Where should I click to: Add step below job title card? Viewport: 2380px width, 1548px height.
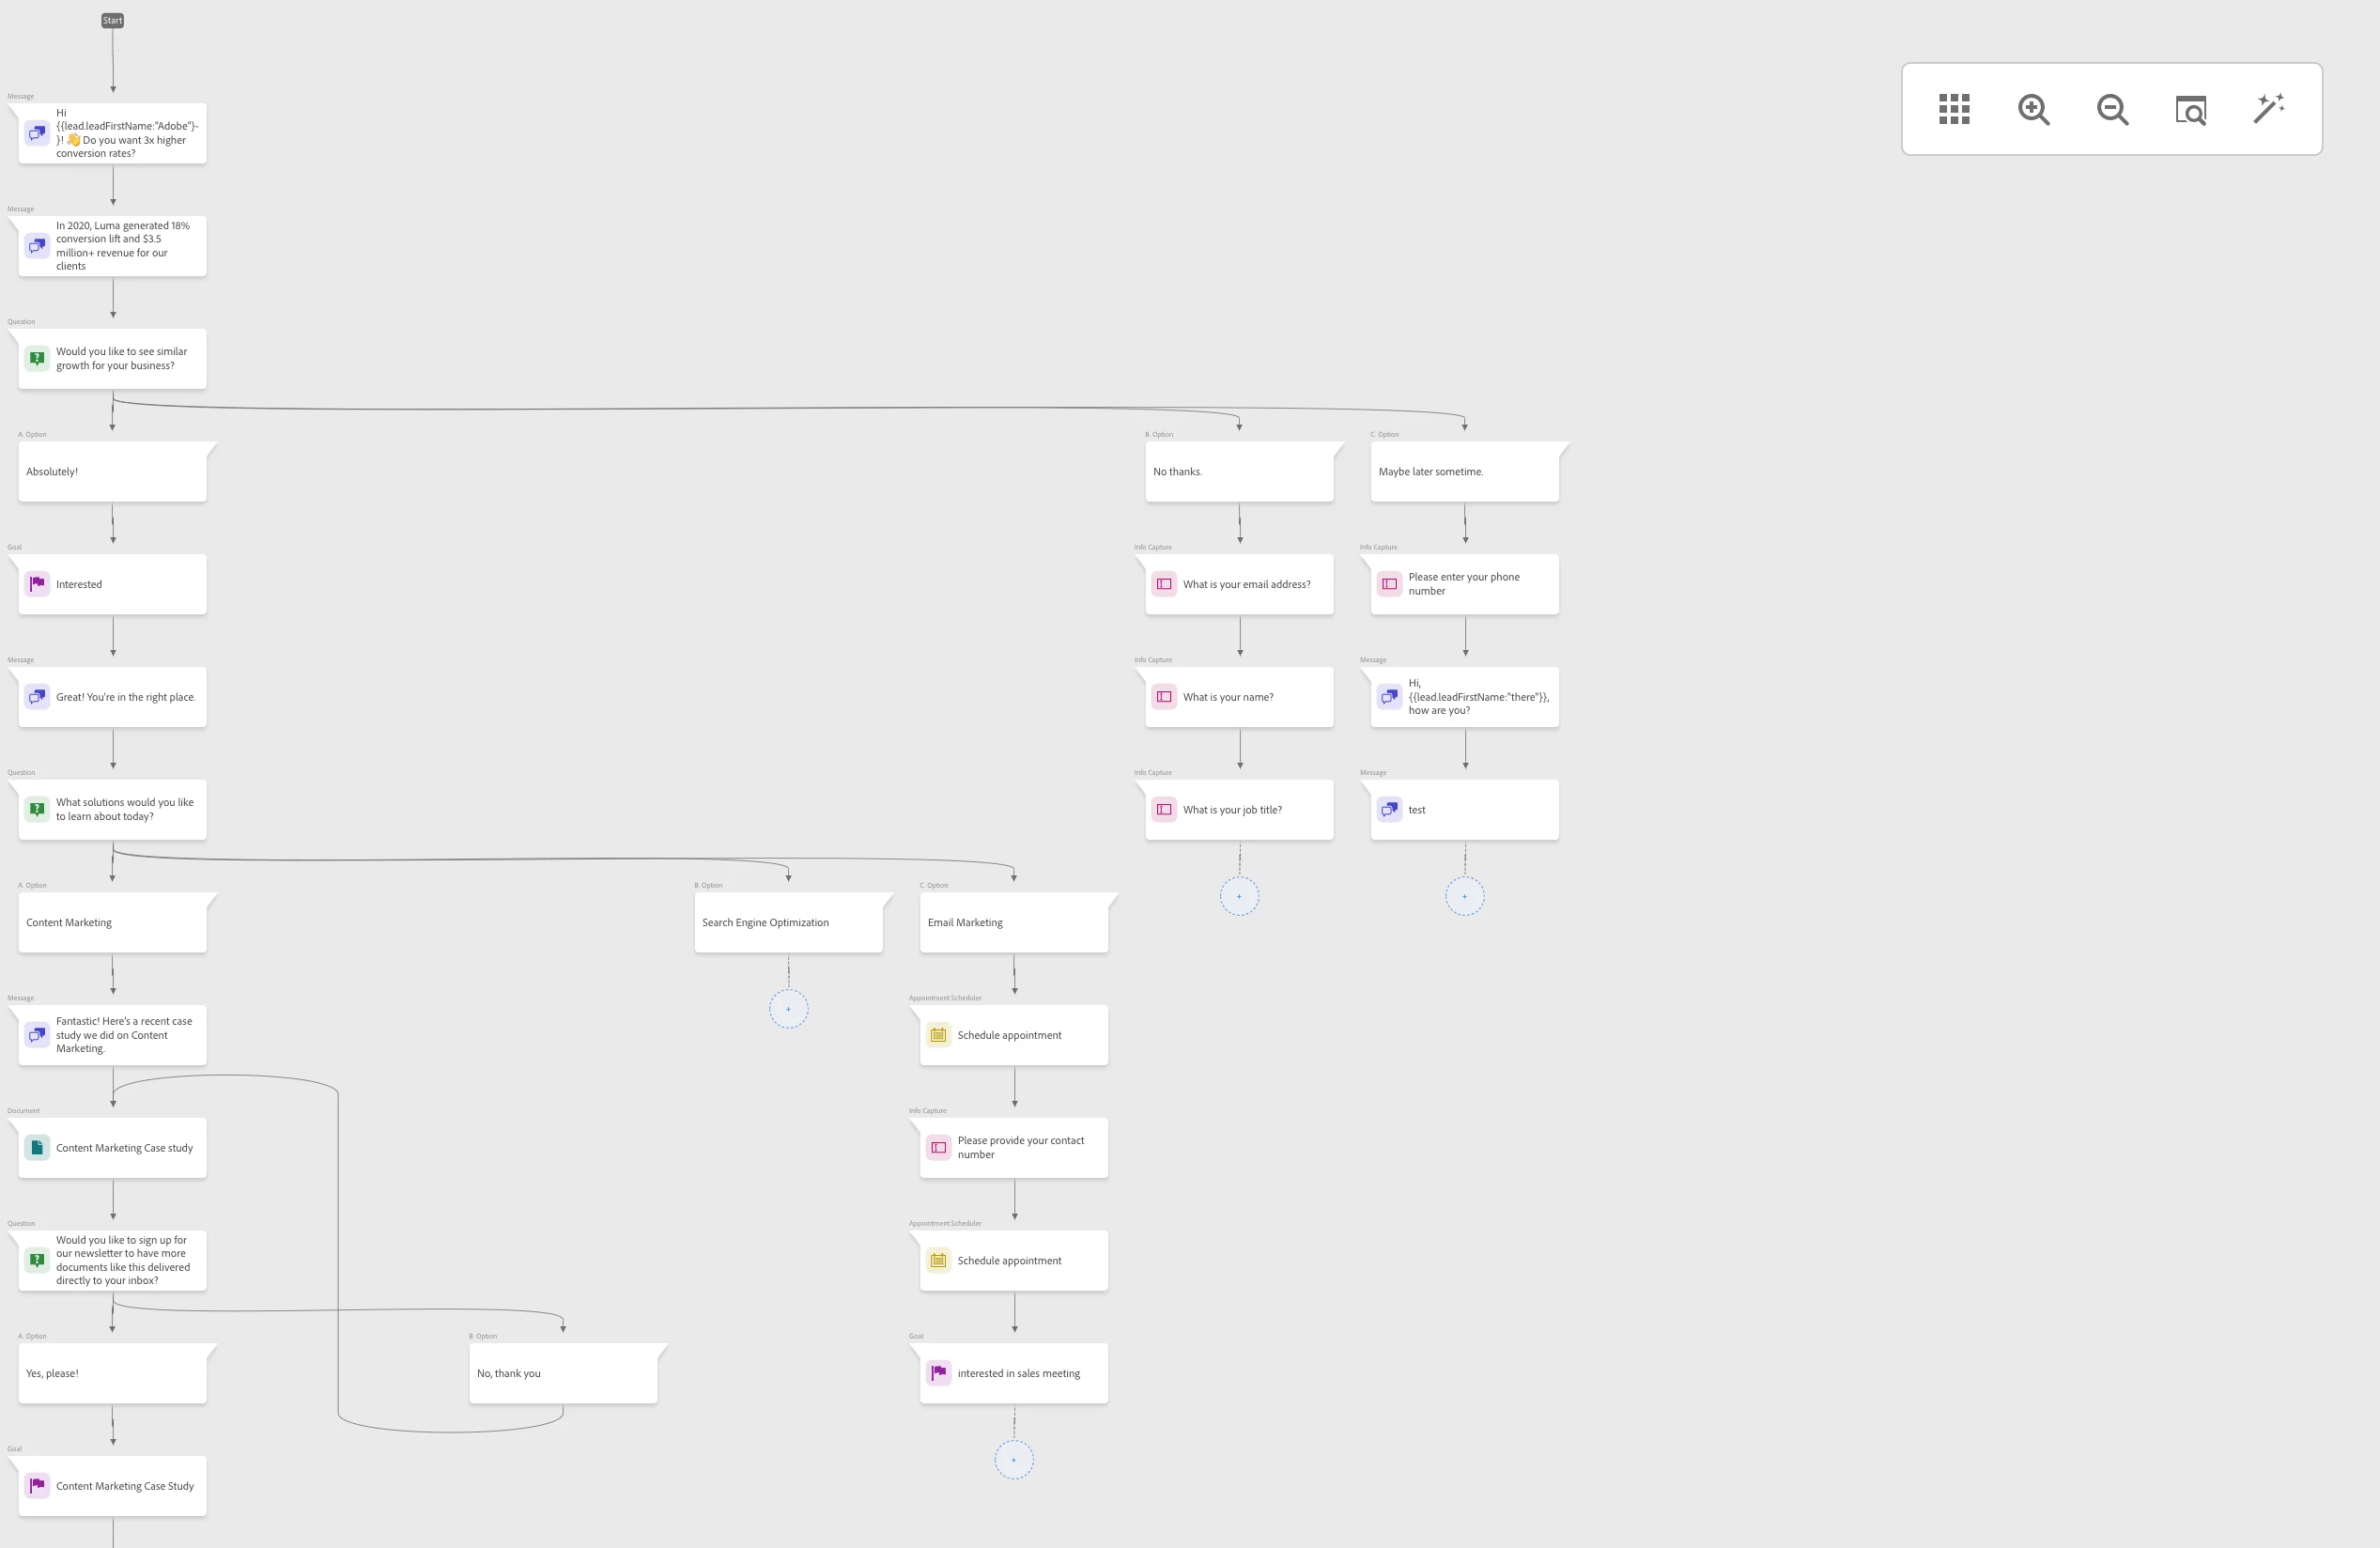[1239, 896]
